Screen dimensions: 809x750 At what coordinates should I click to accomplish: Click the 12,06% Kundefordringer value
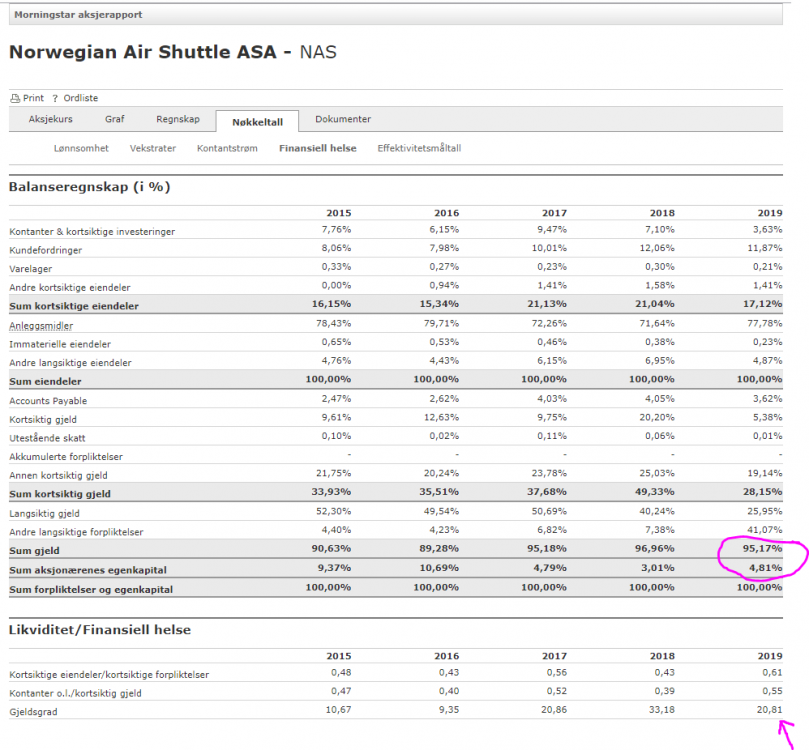657,248
